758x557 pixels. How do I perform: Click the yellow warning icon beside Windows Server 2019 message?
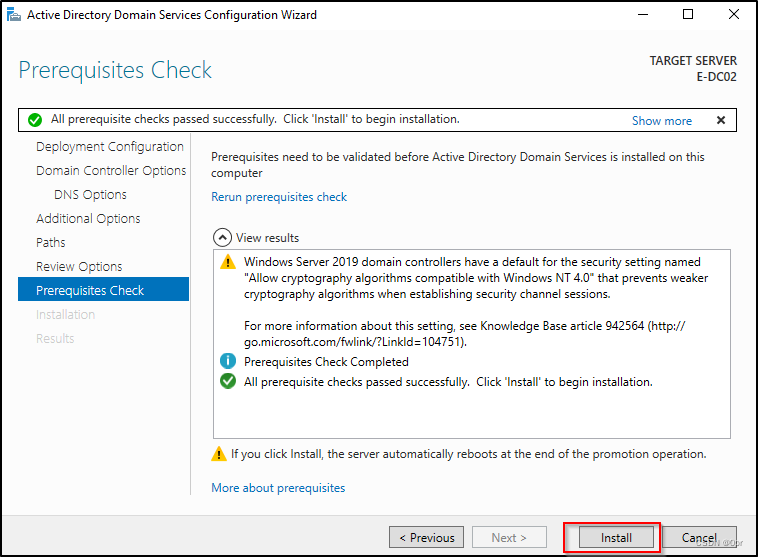[228, 262]
